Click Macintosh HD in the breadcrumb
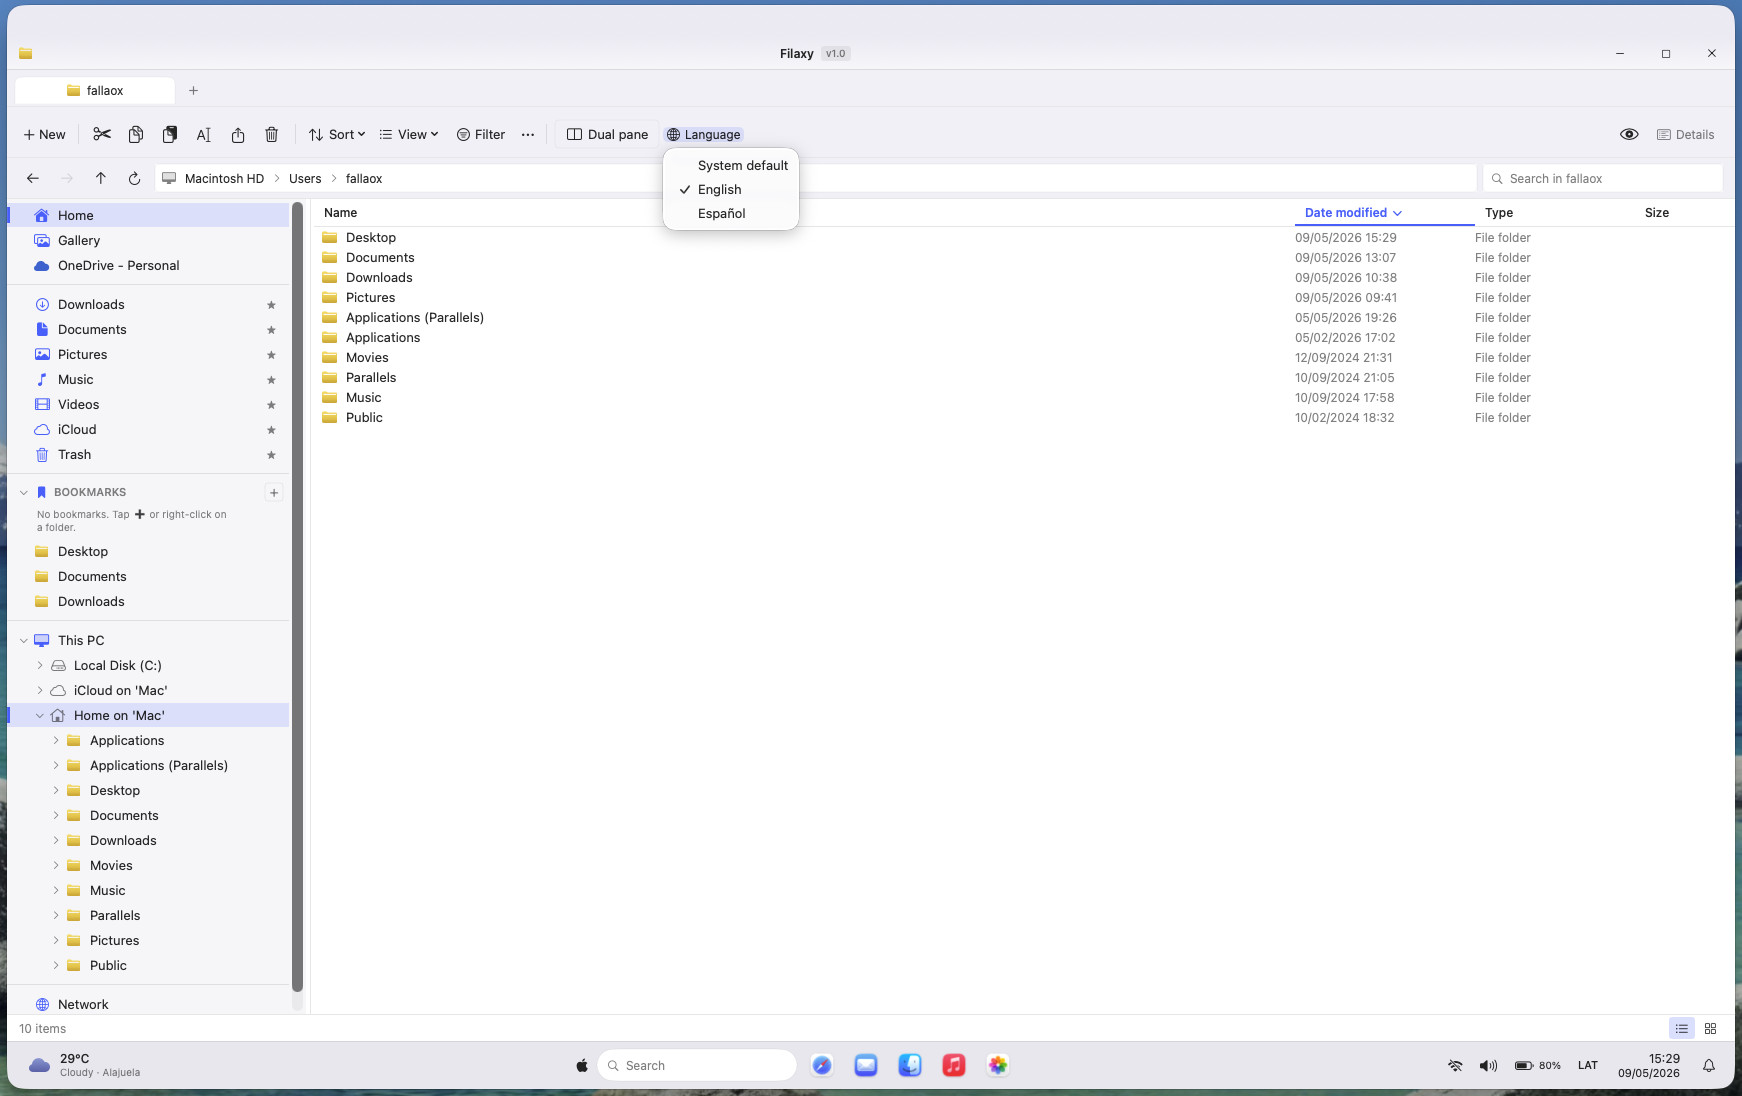1742x1096 pixels. tap(224, 178)
